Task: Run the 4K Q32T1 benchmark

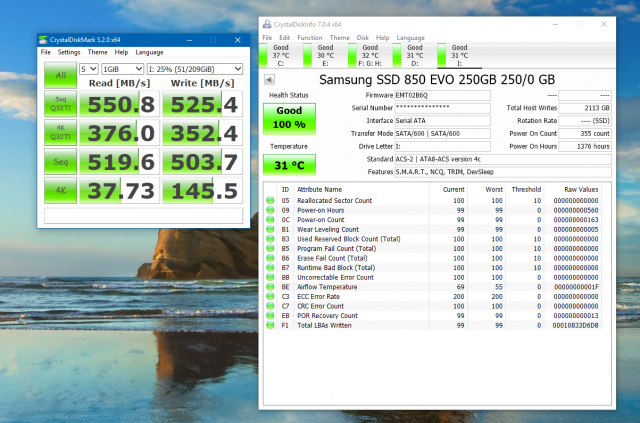Action: tap(59, 133)
